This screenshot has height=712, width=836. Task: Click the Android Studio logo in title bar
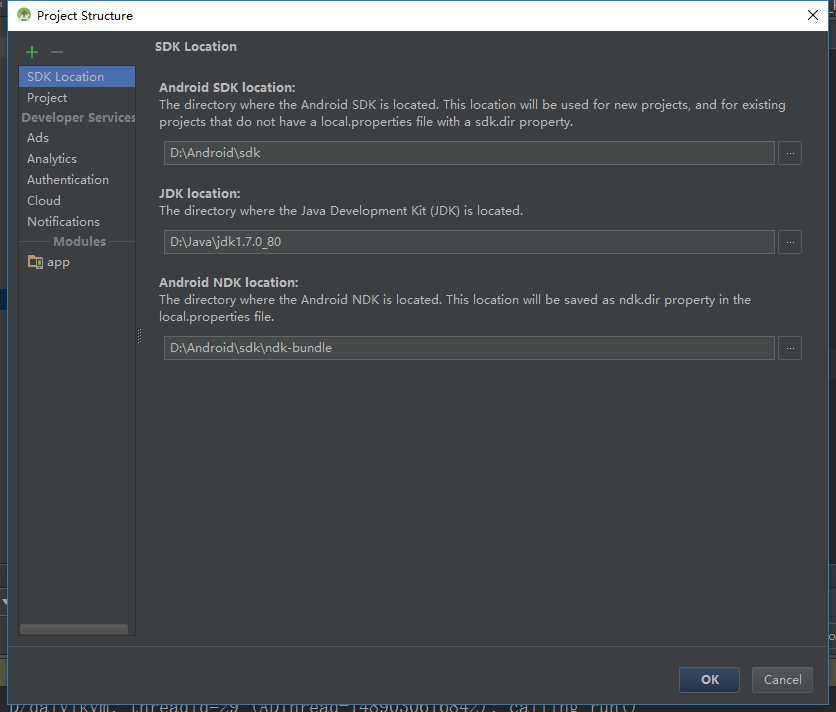23,15
